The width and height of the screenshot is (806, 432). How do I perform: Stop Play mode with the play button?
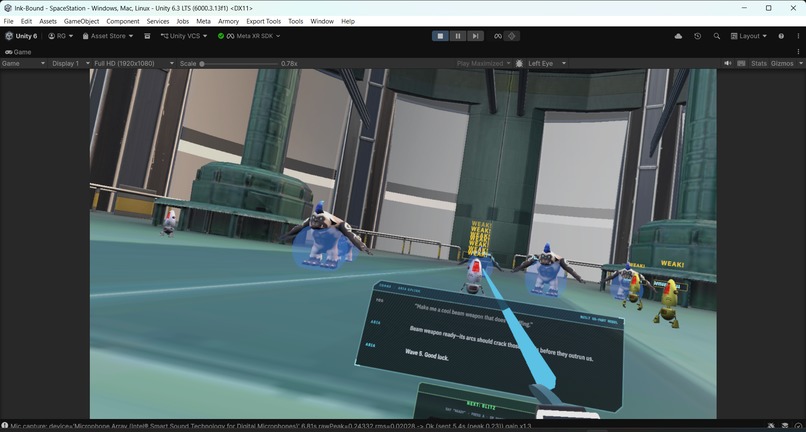[x=440, y=36]
